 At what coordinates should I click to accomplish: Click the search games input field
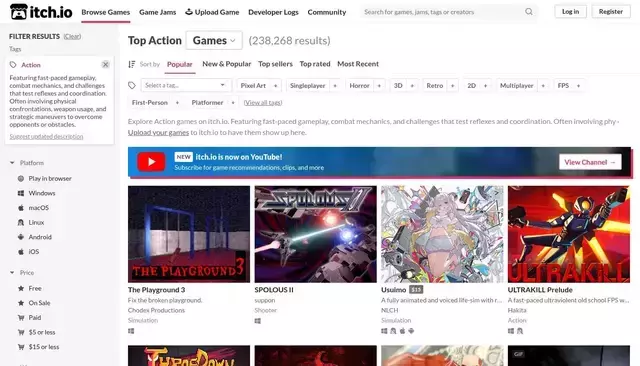tap(443, 12)
